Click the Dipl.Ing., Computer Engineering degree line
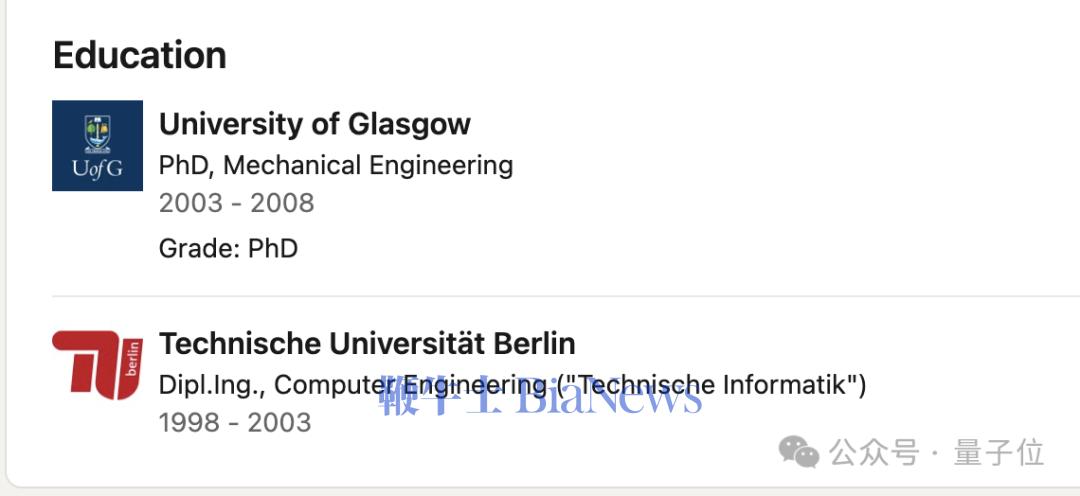The height and width of the screenshot is (496, 1080). pyautogui.click(x=512, y=384)
